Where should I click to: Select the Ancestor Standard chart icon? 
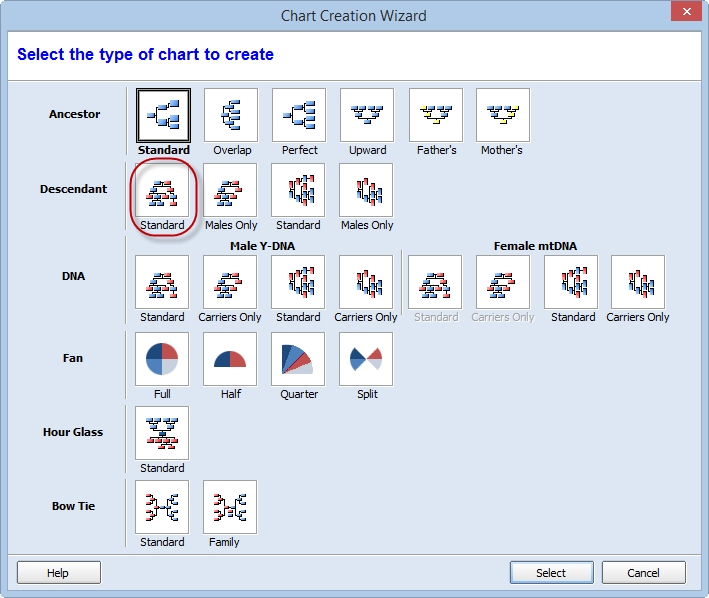click(163, 115)
